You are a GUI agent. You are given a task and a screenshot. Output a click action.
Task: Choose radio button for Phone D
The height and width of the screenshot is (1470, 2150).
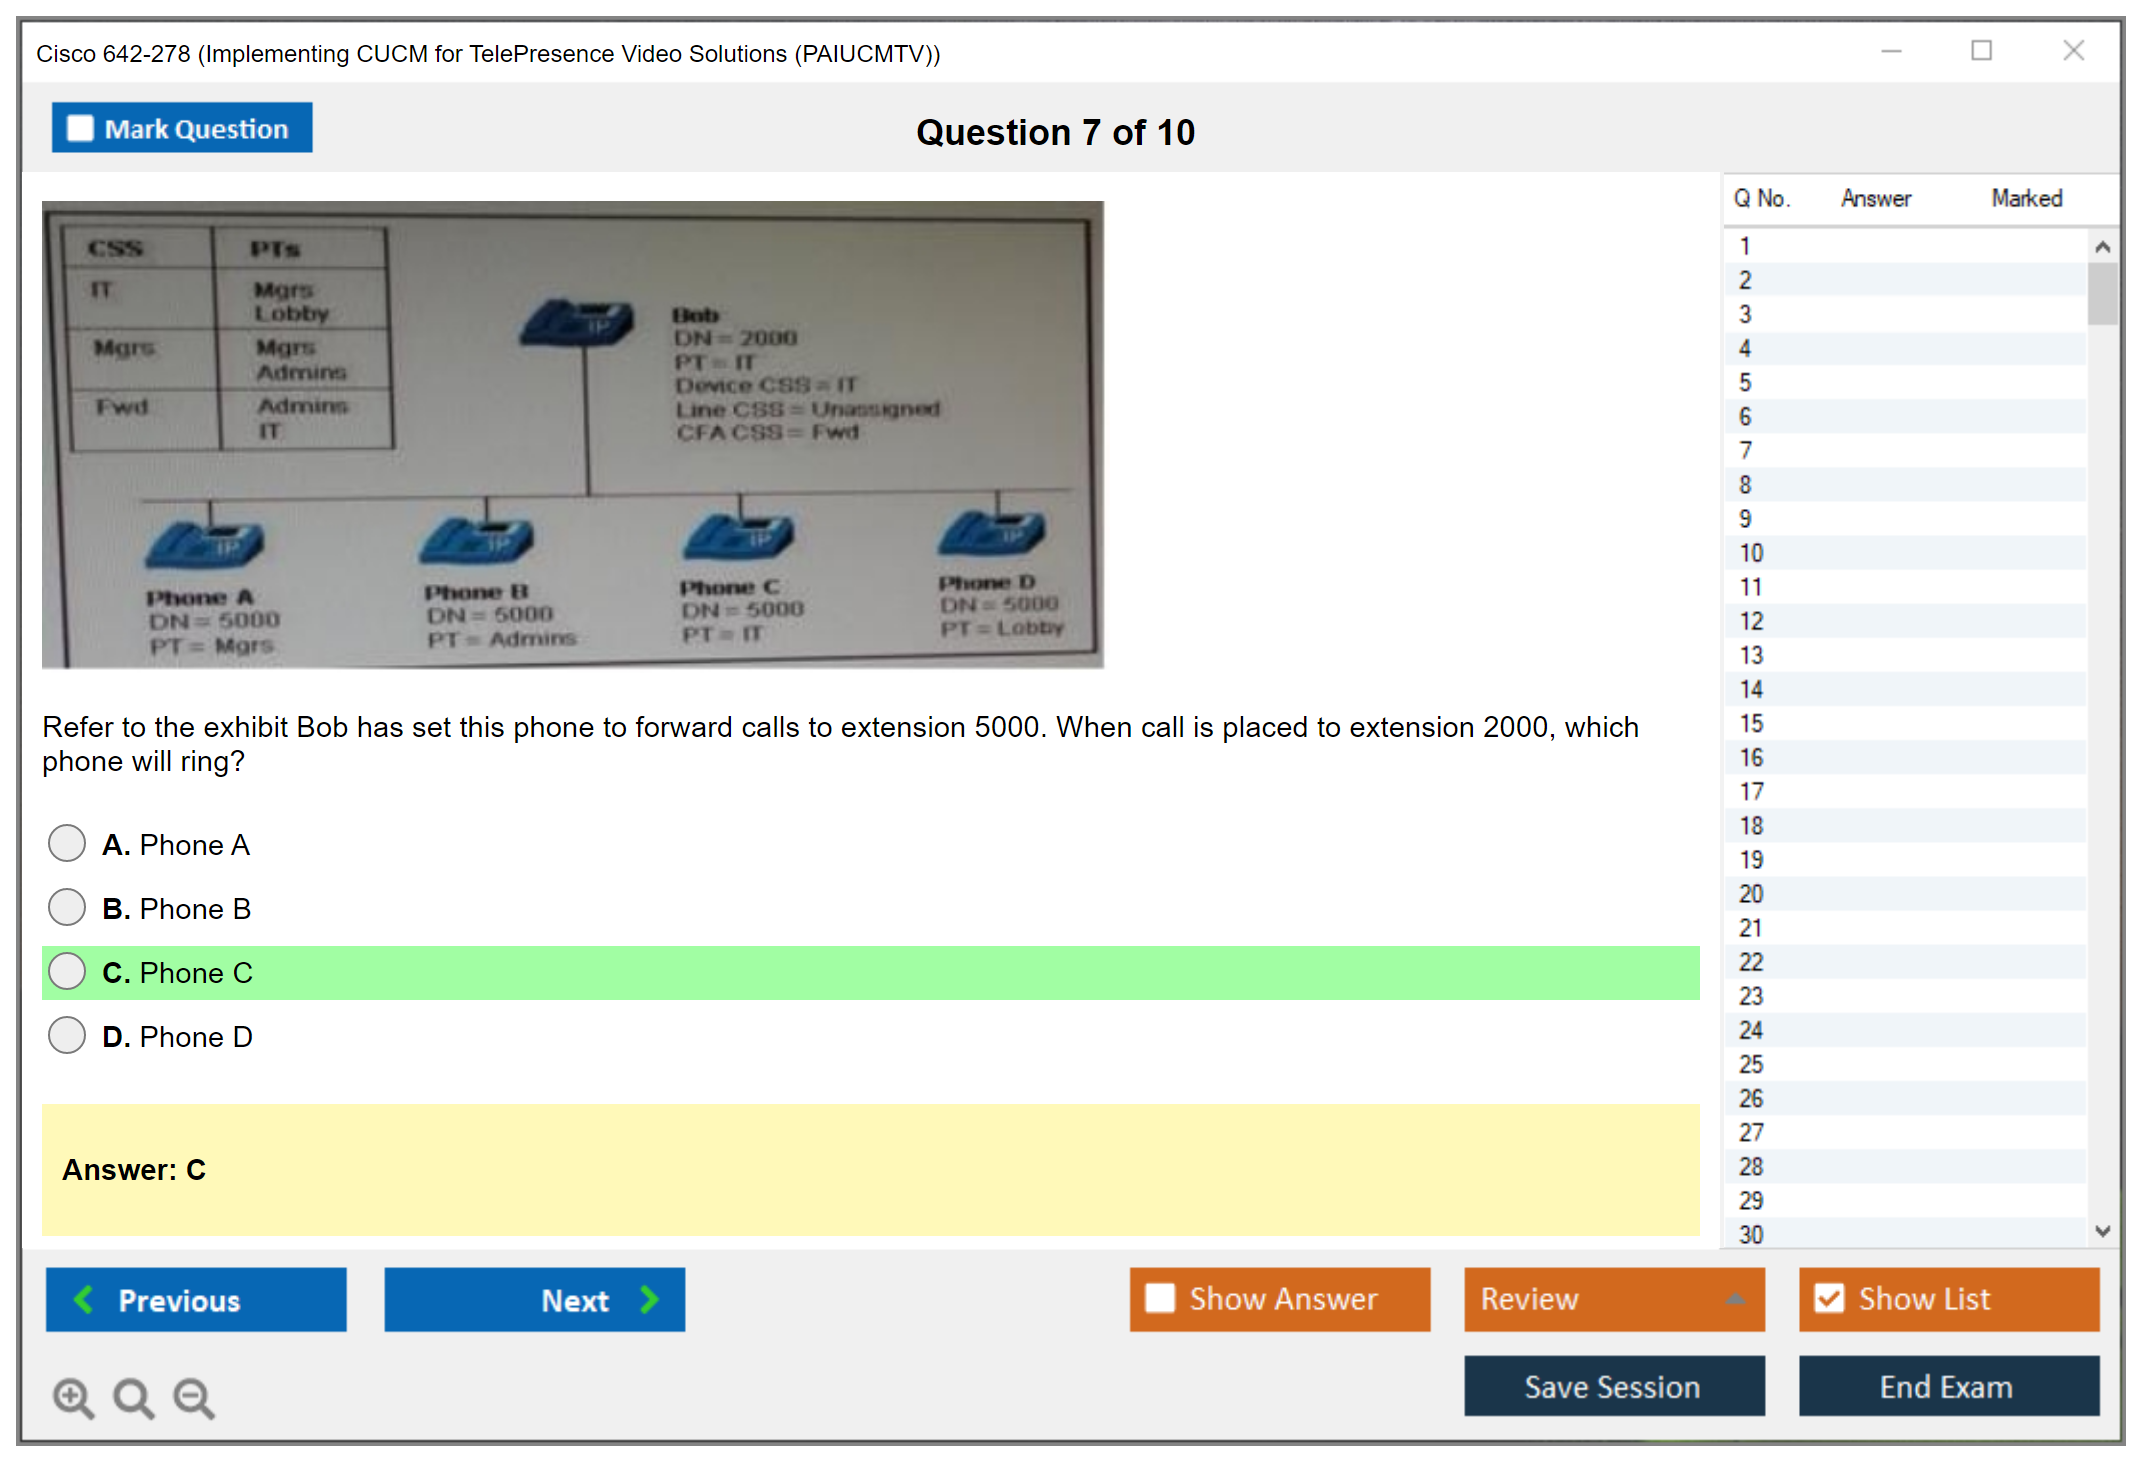click(x=67, y=1035)
